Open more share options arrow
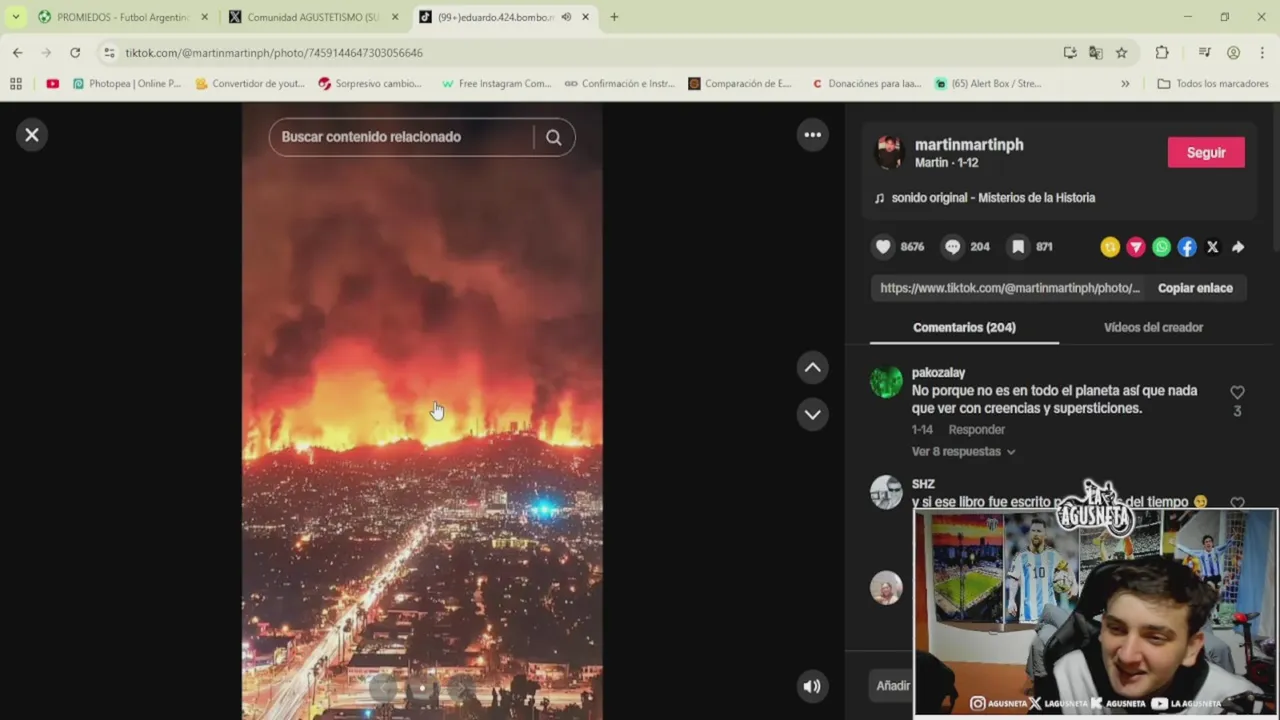 [x=1238, y=247]
